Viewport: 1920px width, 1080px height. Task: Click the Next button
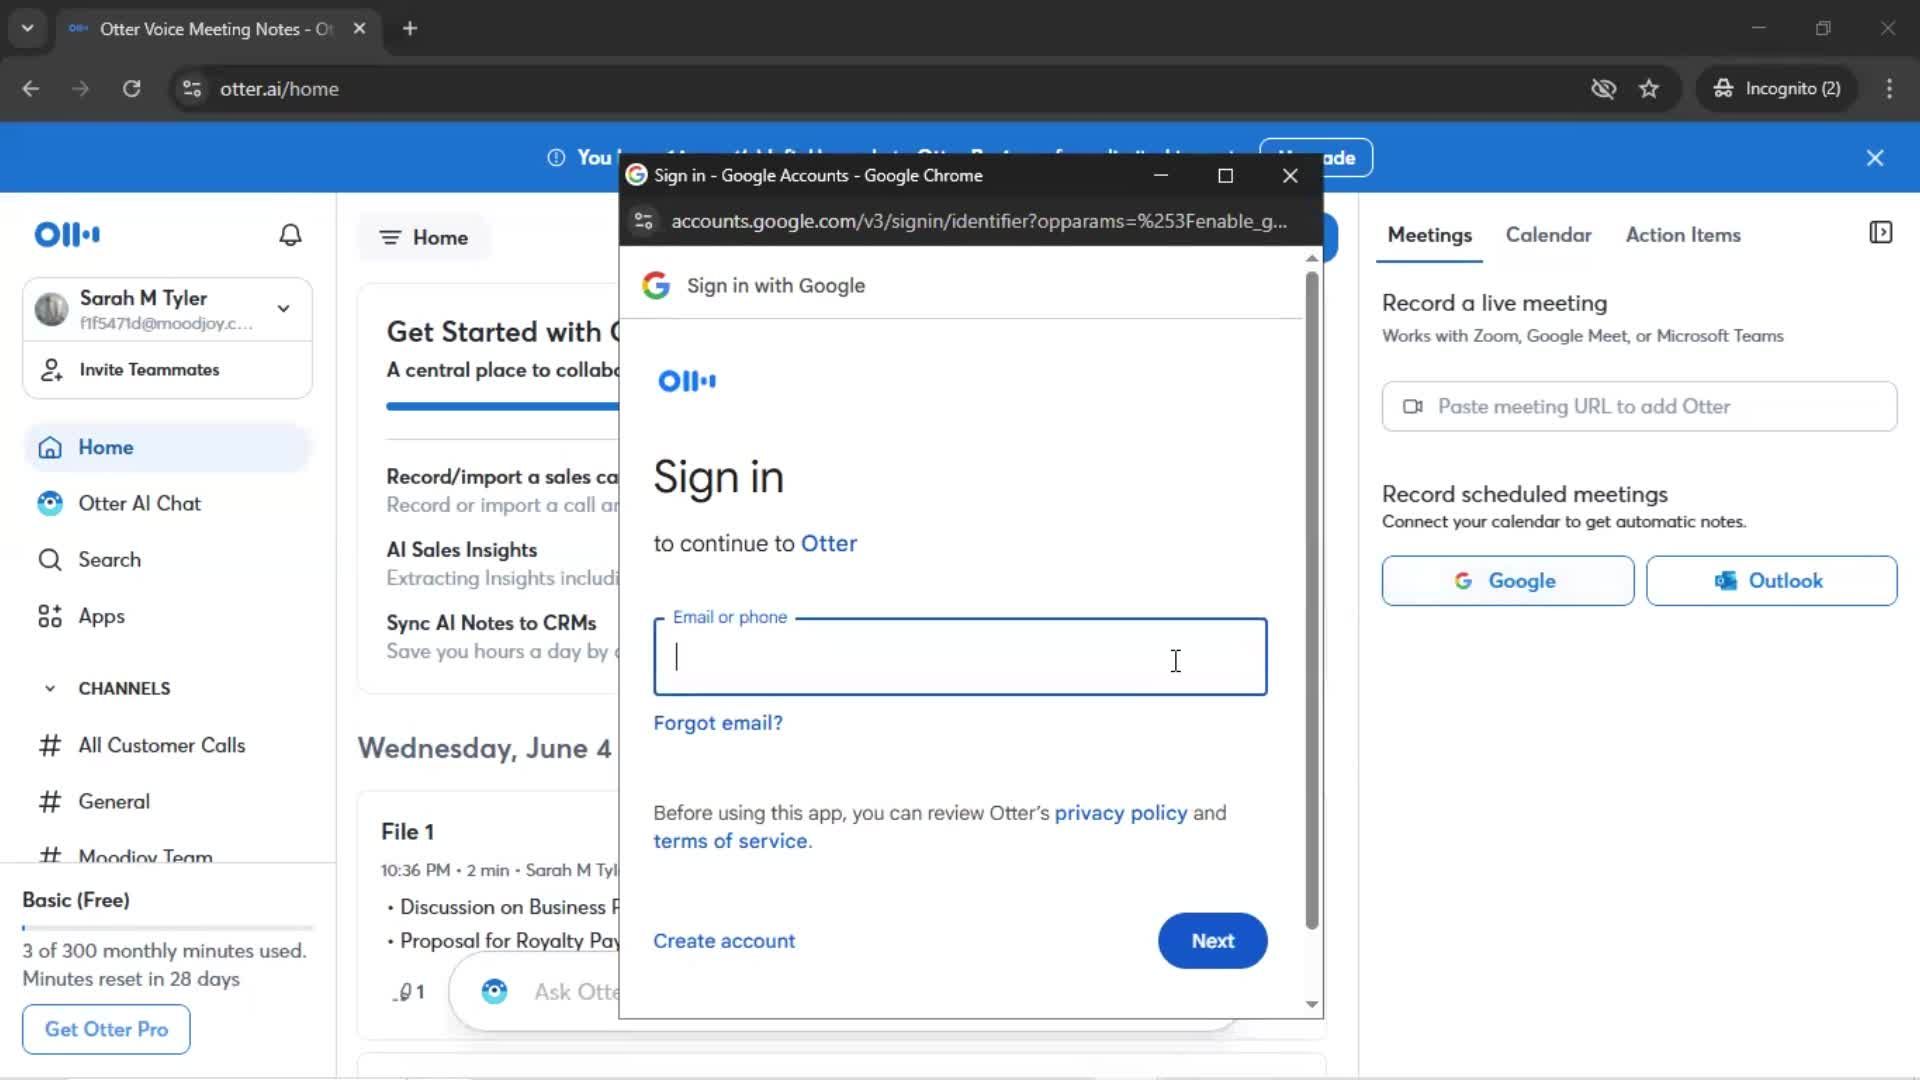click(x=1212, y=941)
